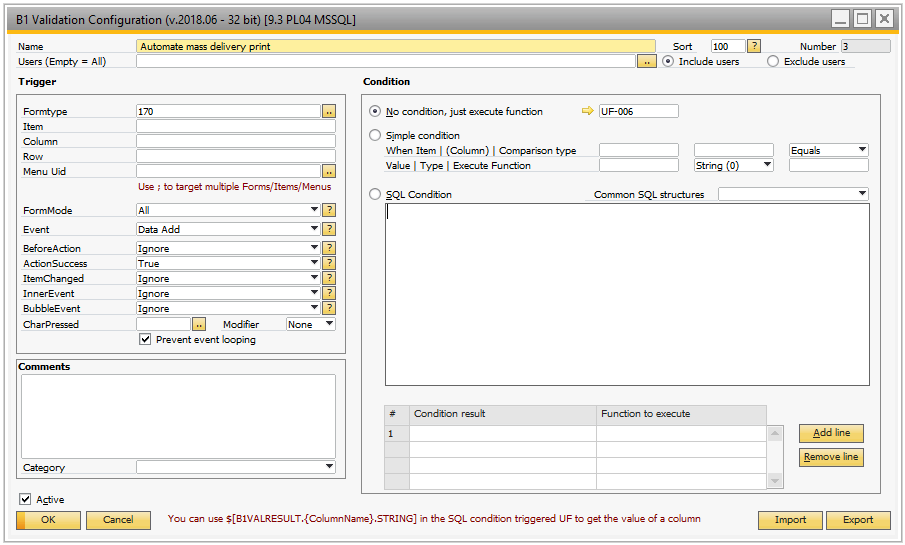Click Condition result cell in row 1
The height and width of the screenshot is (545, 905).
click(x=503, y=434)
